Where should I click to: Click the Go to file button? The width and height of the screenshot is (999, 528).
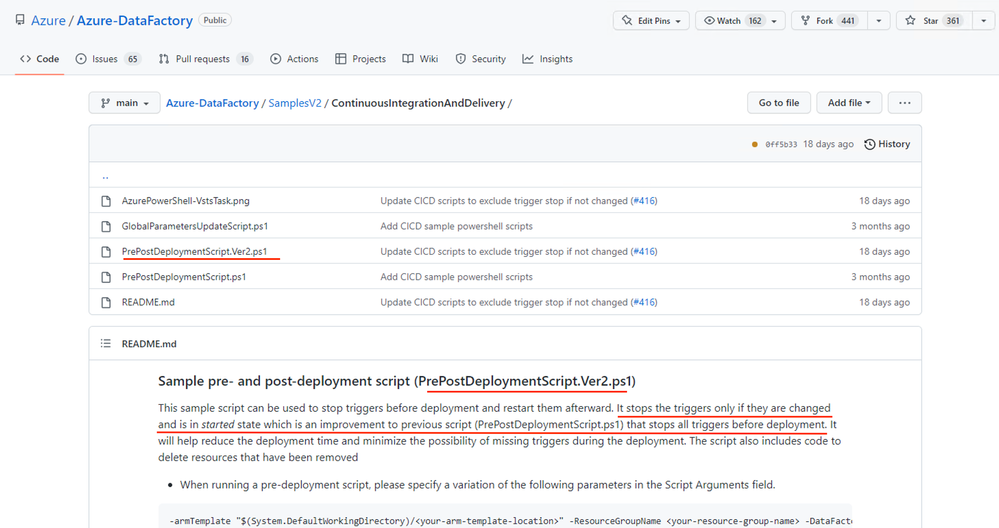click(x=779, y=103)
